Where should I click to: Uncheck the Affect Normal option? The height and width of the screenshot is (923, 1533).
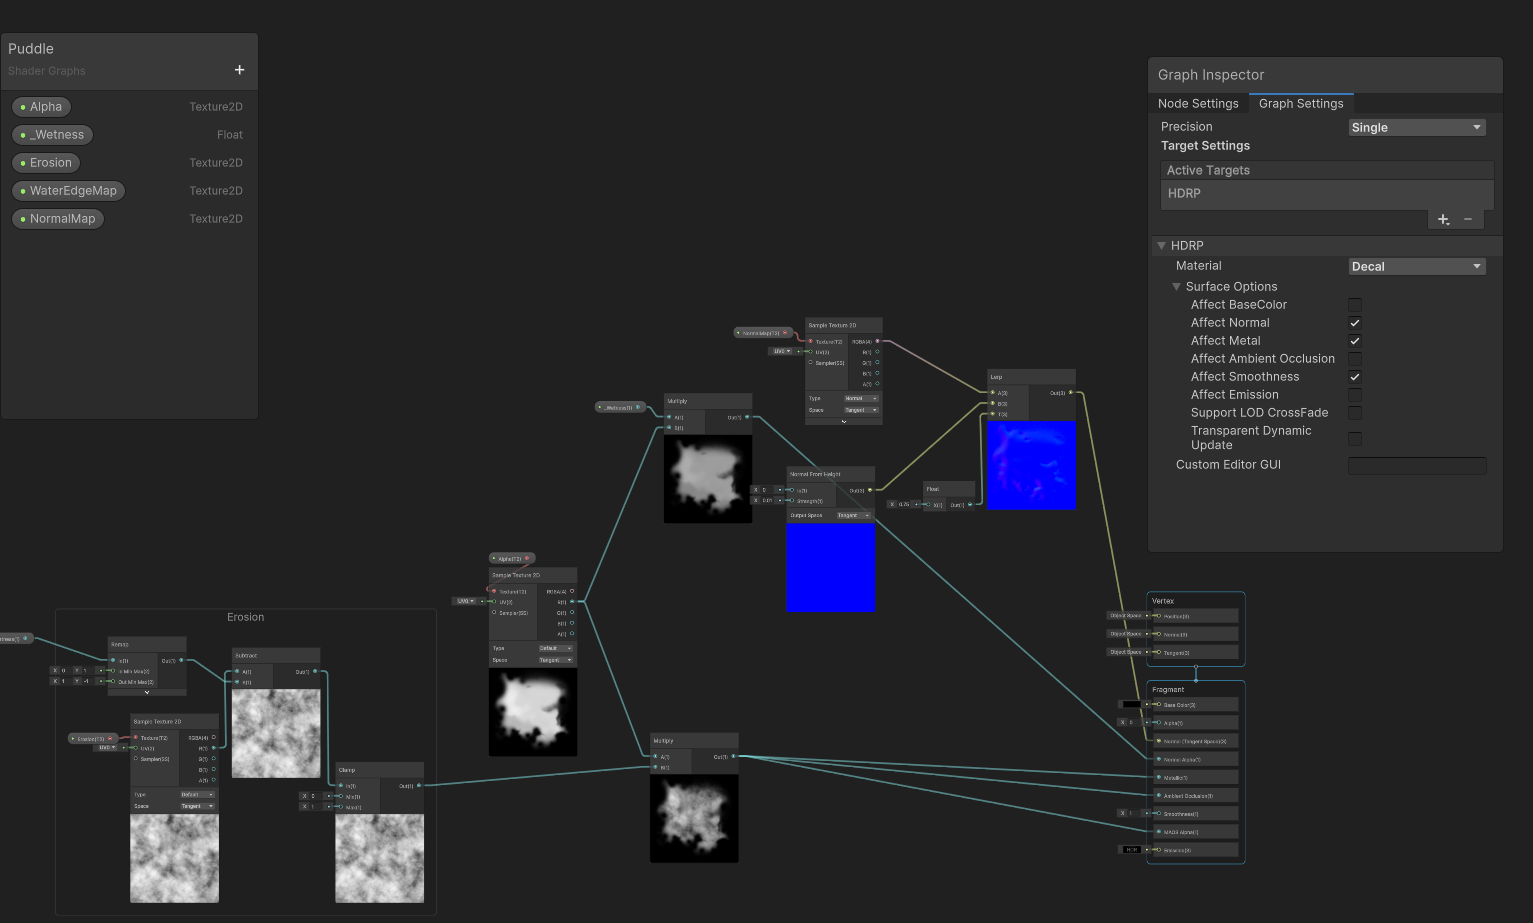pos(1355,323)
